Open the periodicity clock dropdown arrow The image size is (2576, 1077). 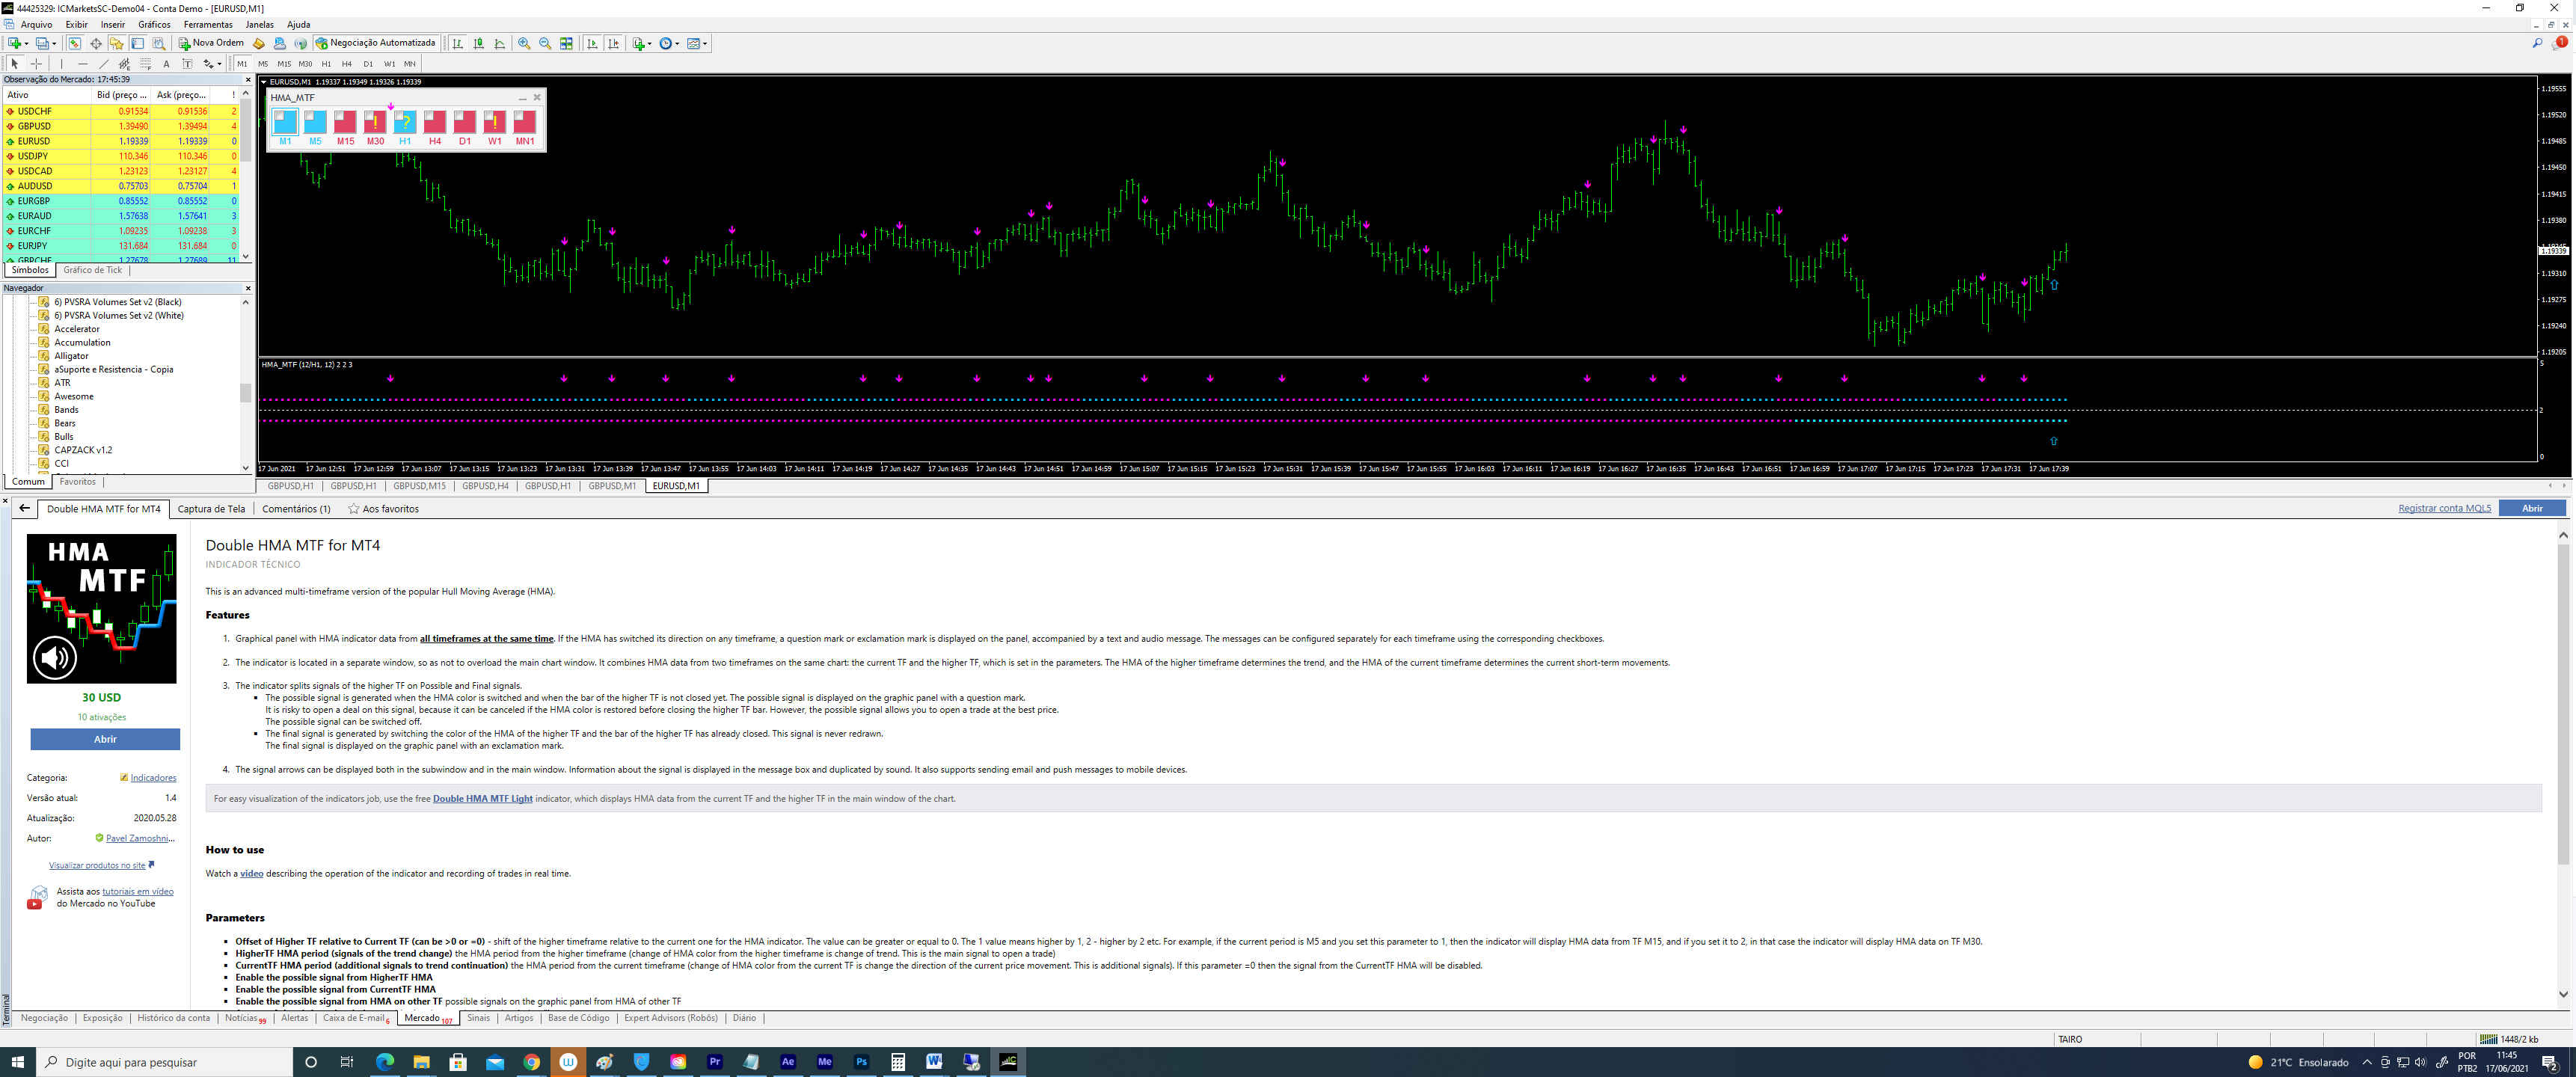point(677,44)
